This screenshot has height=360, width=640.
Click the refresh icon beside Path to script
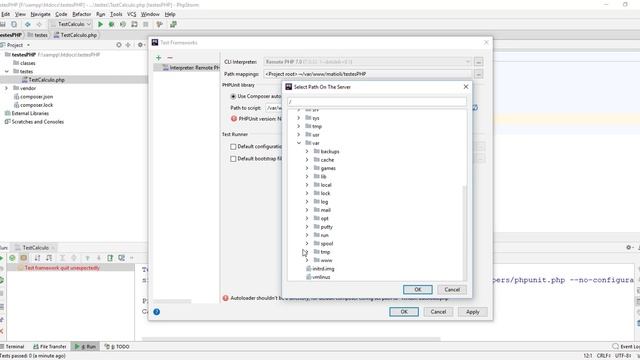click(475, 108)
